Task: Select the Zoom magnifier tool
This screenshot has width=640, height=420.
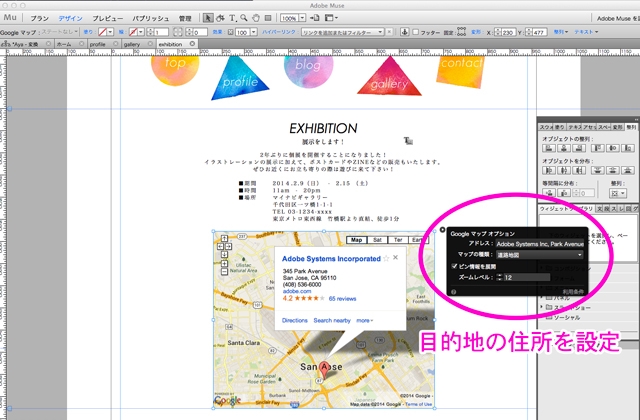Action: pos(244,18)
